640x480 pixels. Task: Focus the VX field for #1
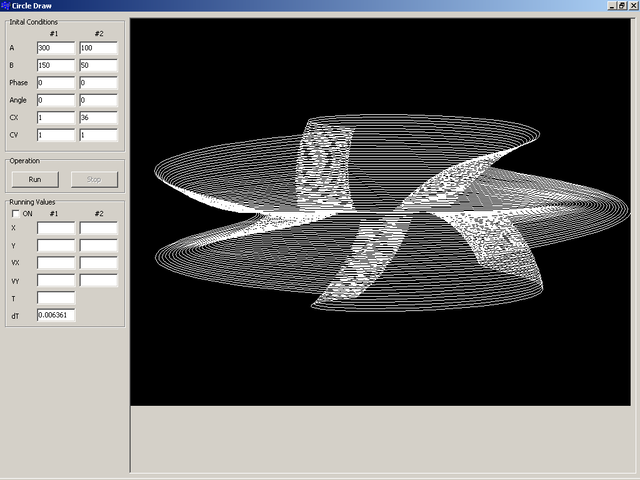point(56,263)
